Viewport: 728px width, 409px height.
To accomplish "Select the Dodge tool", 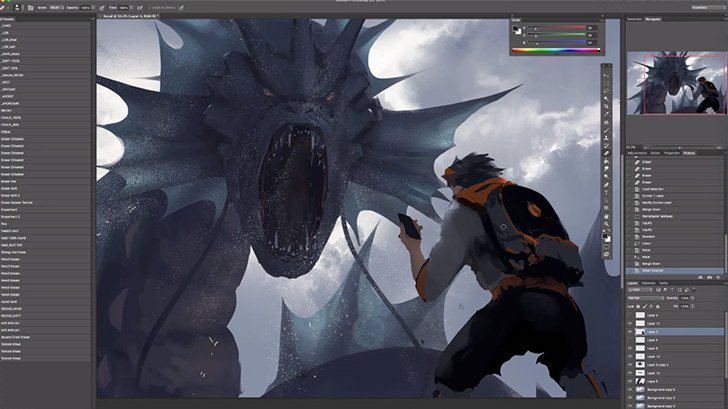I will (x=606, y=176).
